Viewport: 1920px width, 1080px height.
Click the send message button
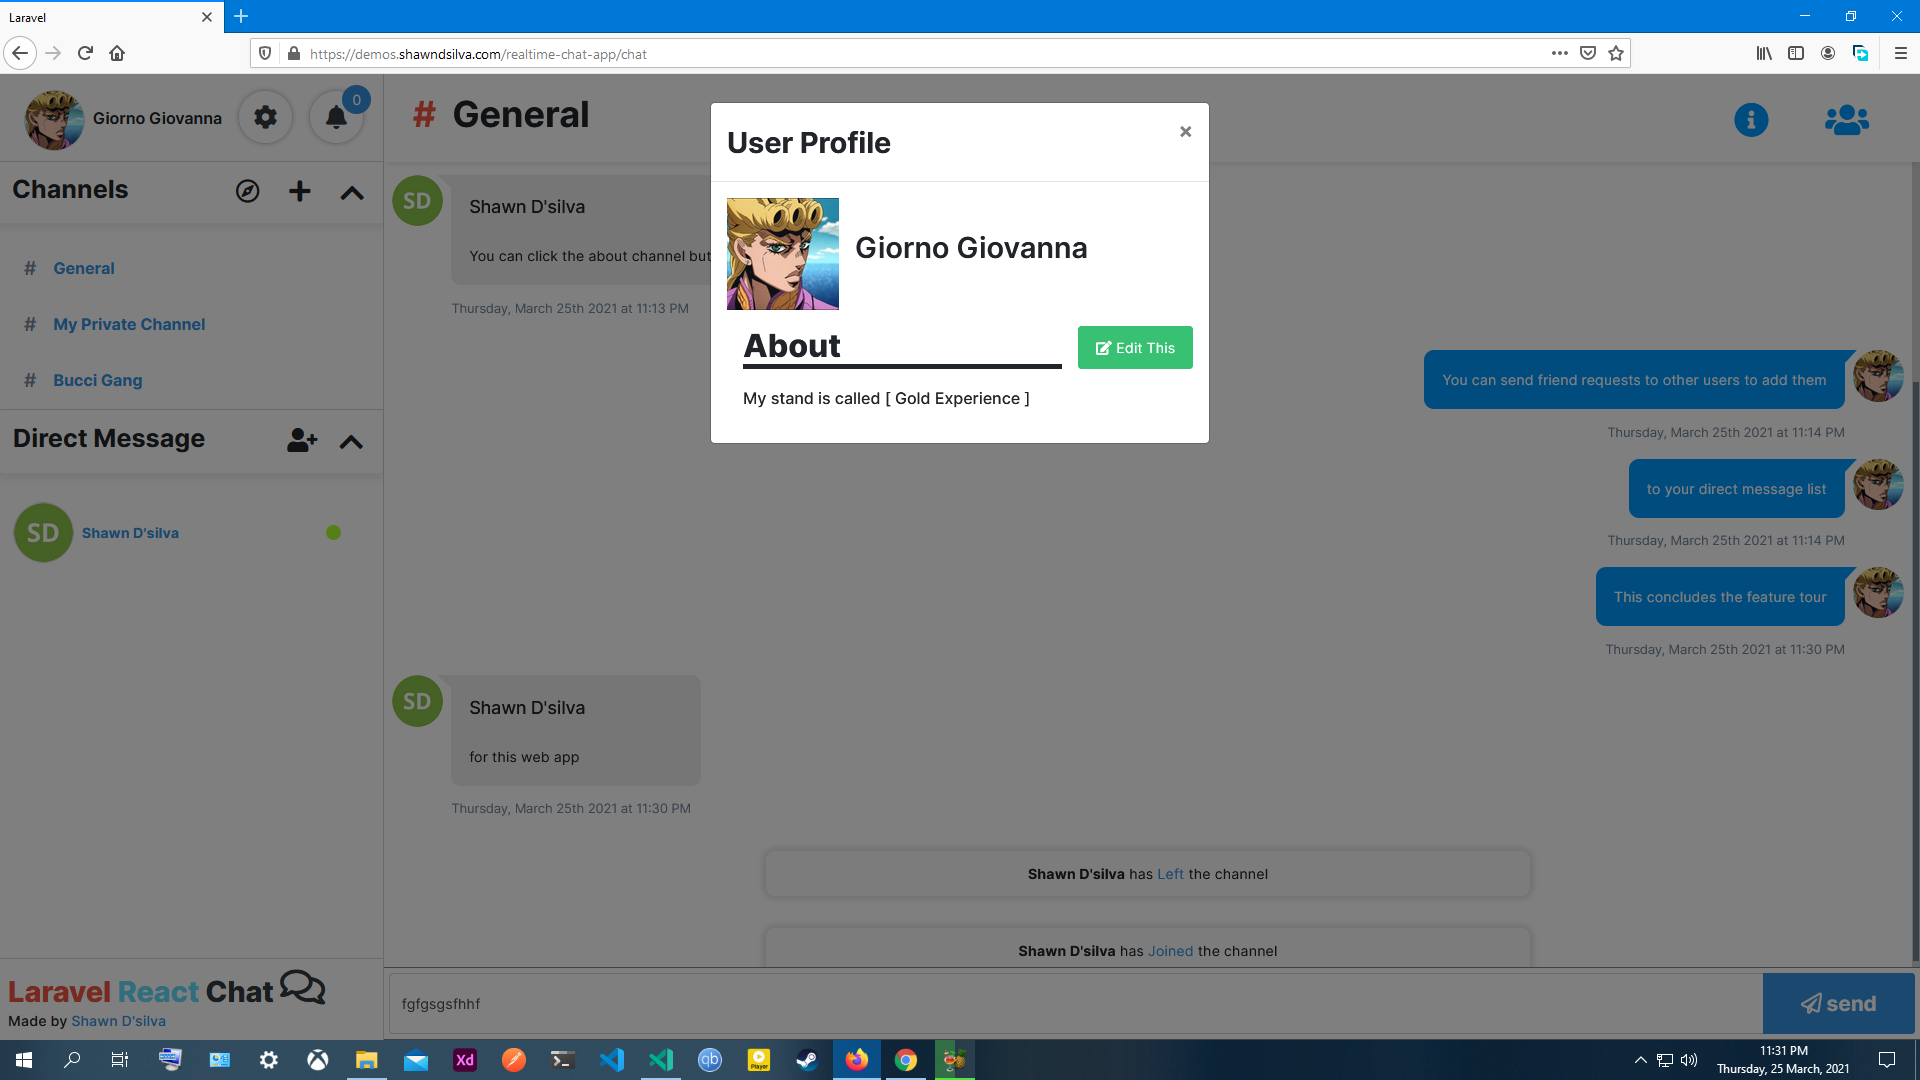[x=1837, y=1003]
